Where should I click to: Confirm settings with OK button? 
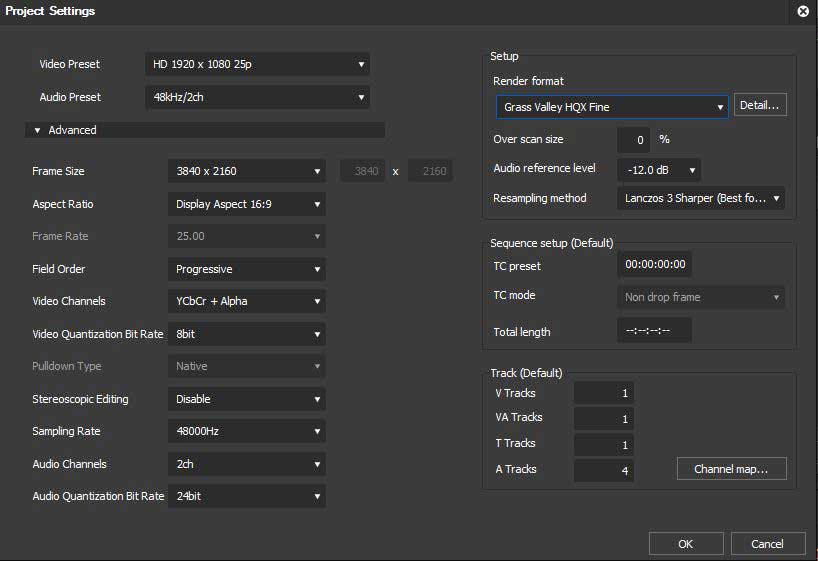[x=686, y=544]
